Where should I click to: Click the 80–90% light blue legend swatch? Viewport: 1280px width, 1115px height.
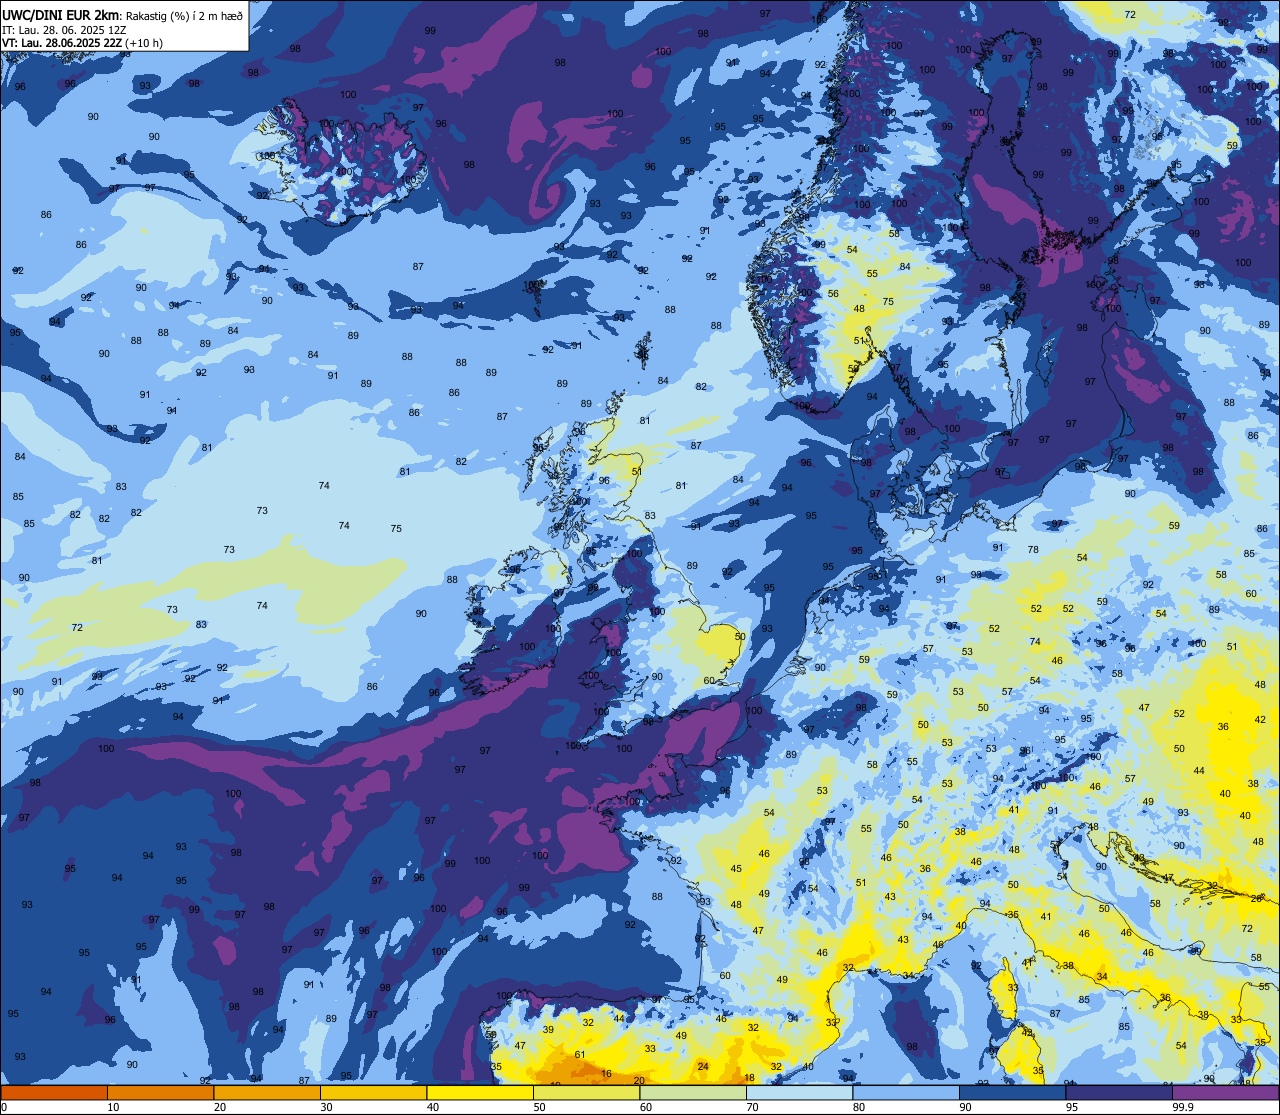tap(906, 1093)
